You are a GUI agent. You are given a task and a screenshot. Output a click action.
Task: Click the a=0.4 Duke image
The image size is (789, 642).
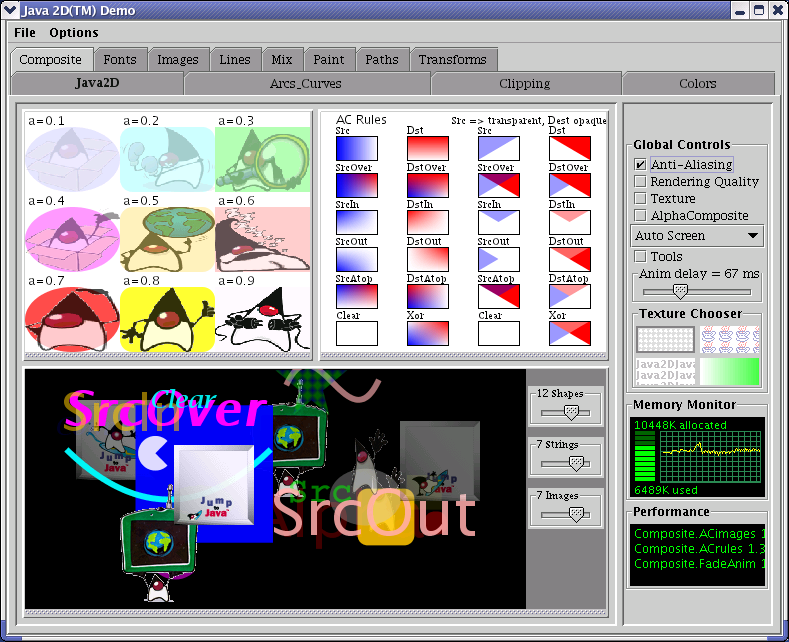click(x=72, y=239)
